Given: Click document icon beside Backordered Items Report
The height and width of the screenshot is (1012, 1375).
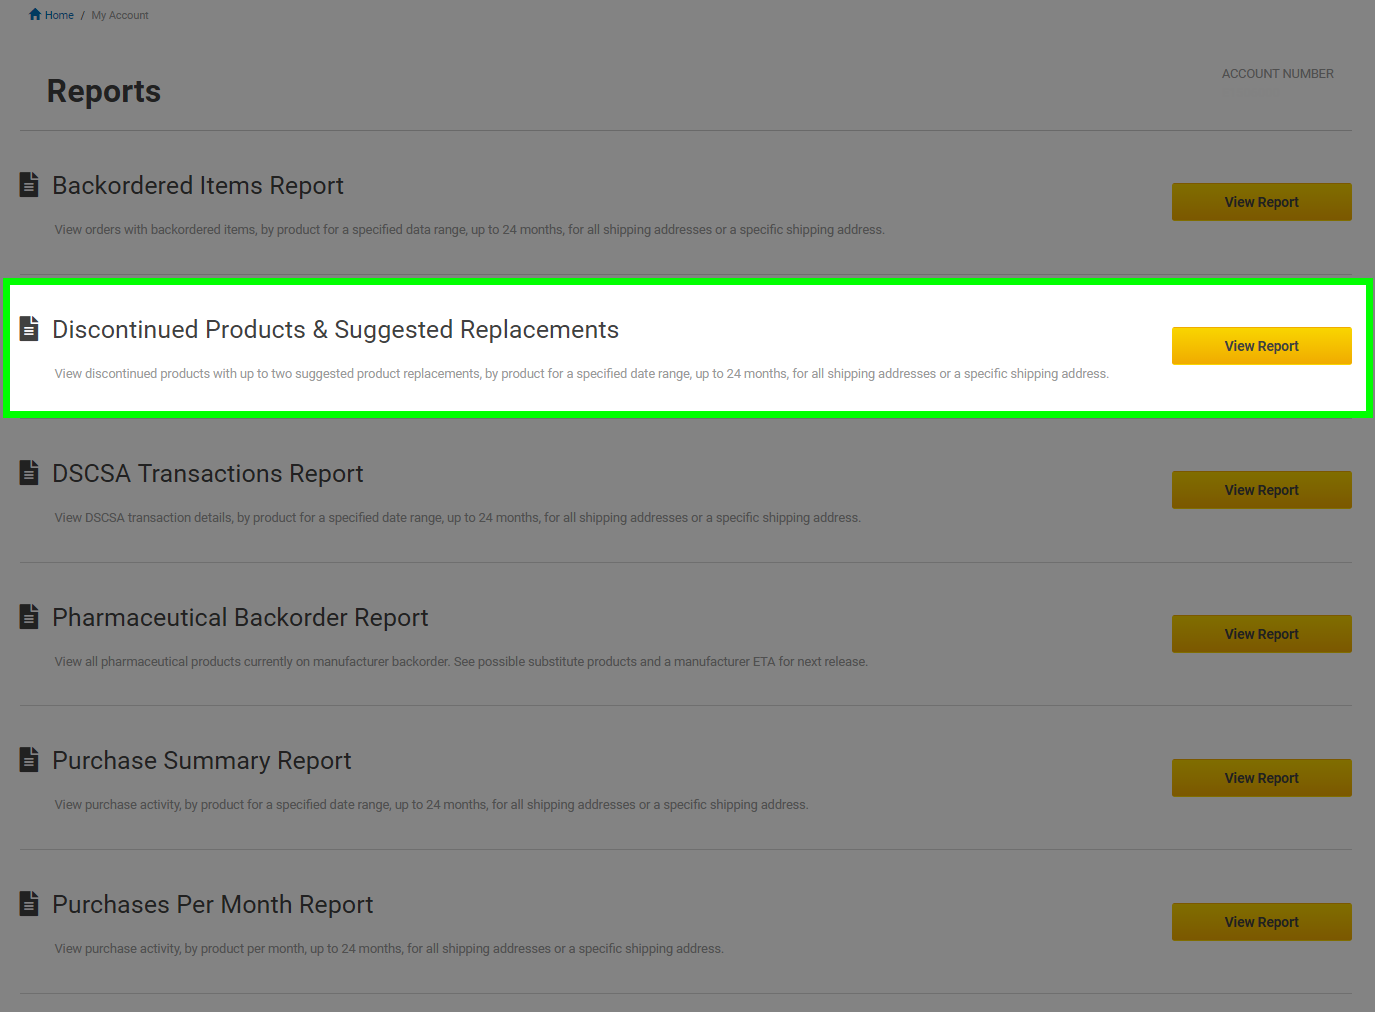Looking at the screenshot, I should pos(29,185).
